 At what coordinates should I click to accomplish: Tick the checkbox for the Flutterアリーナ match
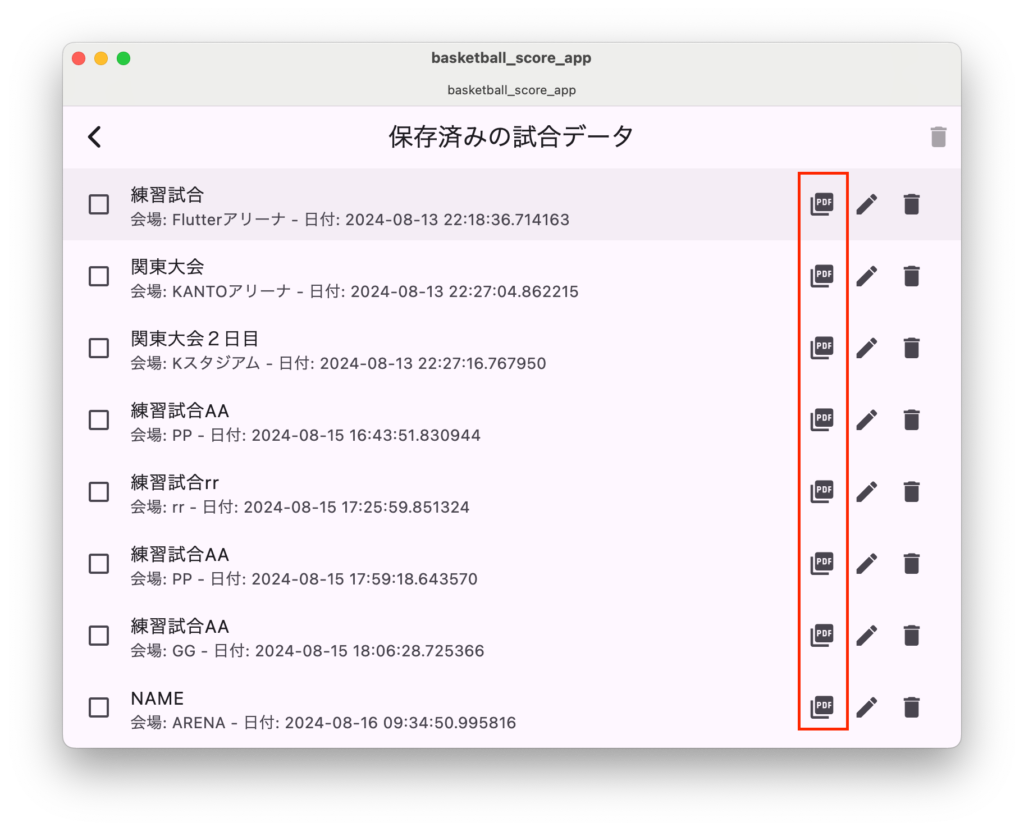(x=99, y=204)
